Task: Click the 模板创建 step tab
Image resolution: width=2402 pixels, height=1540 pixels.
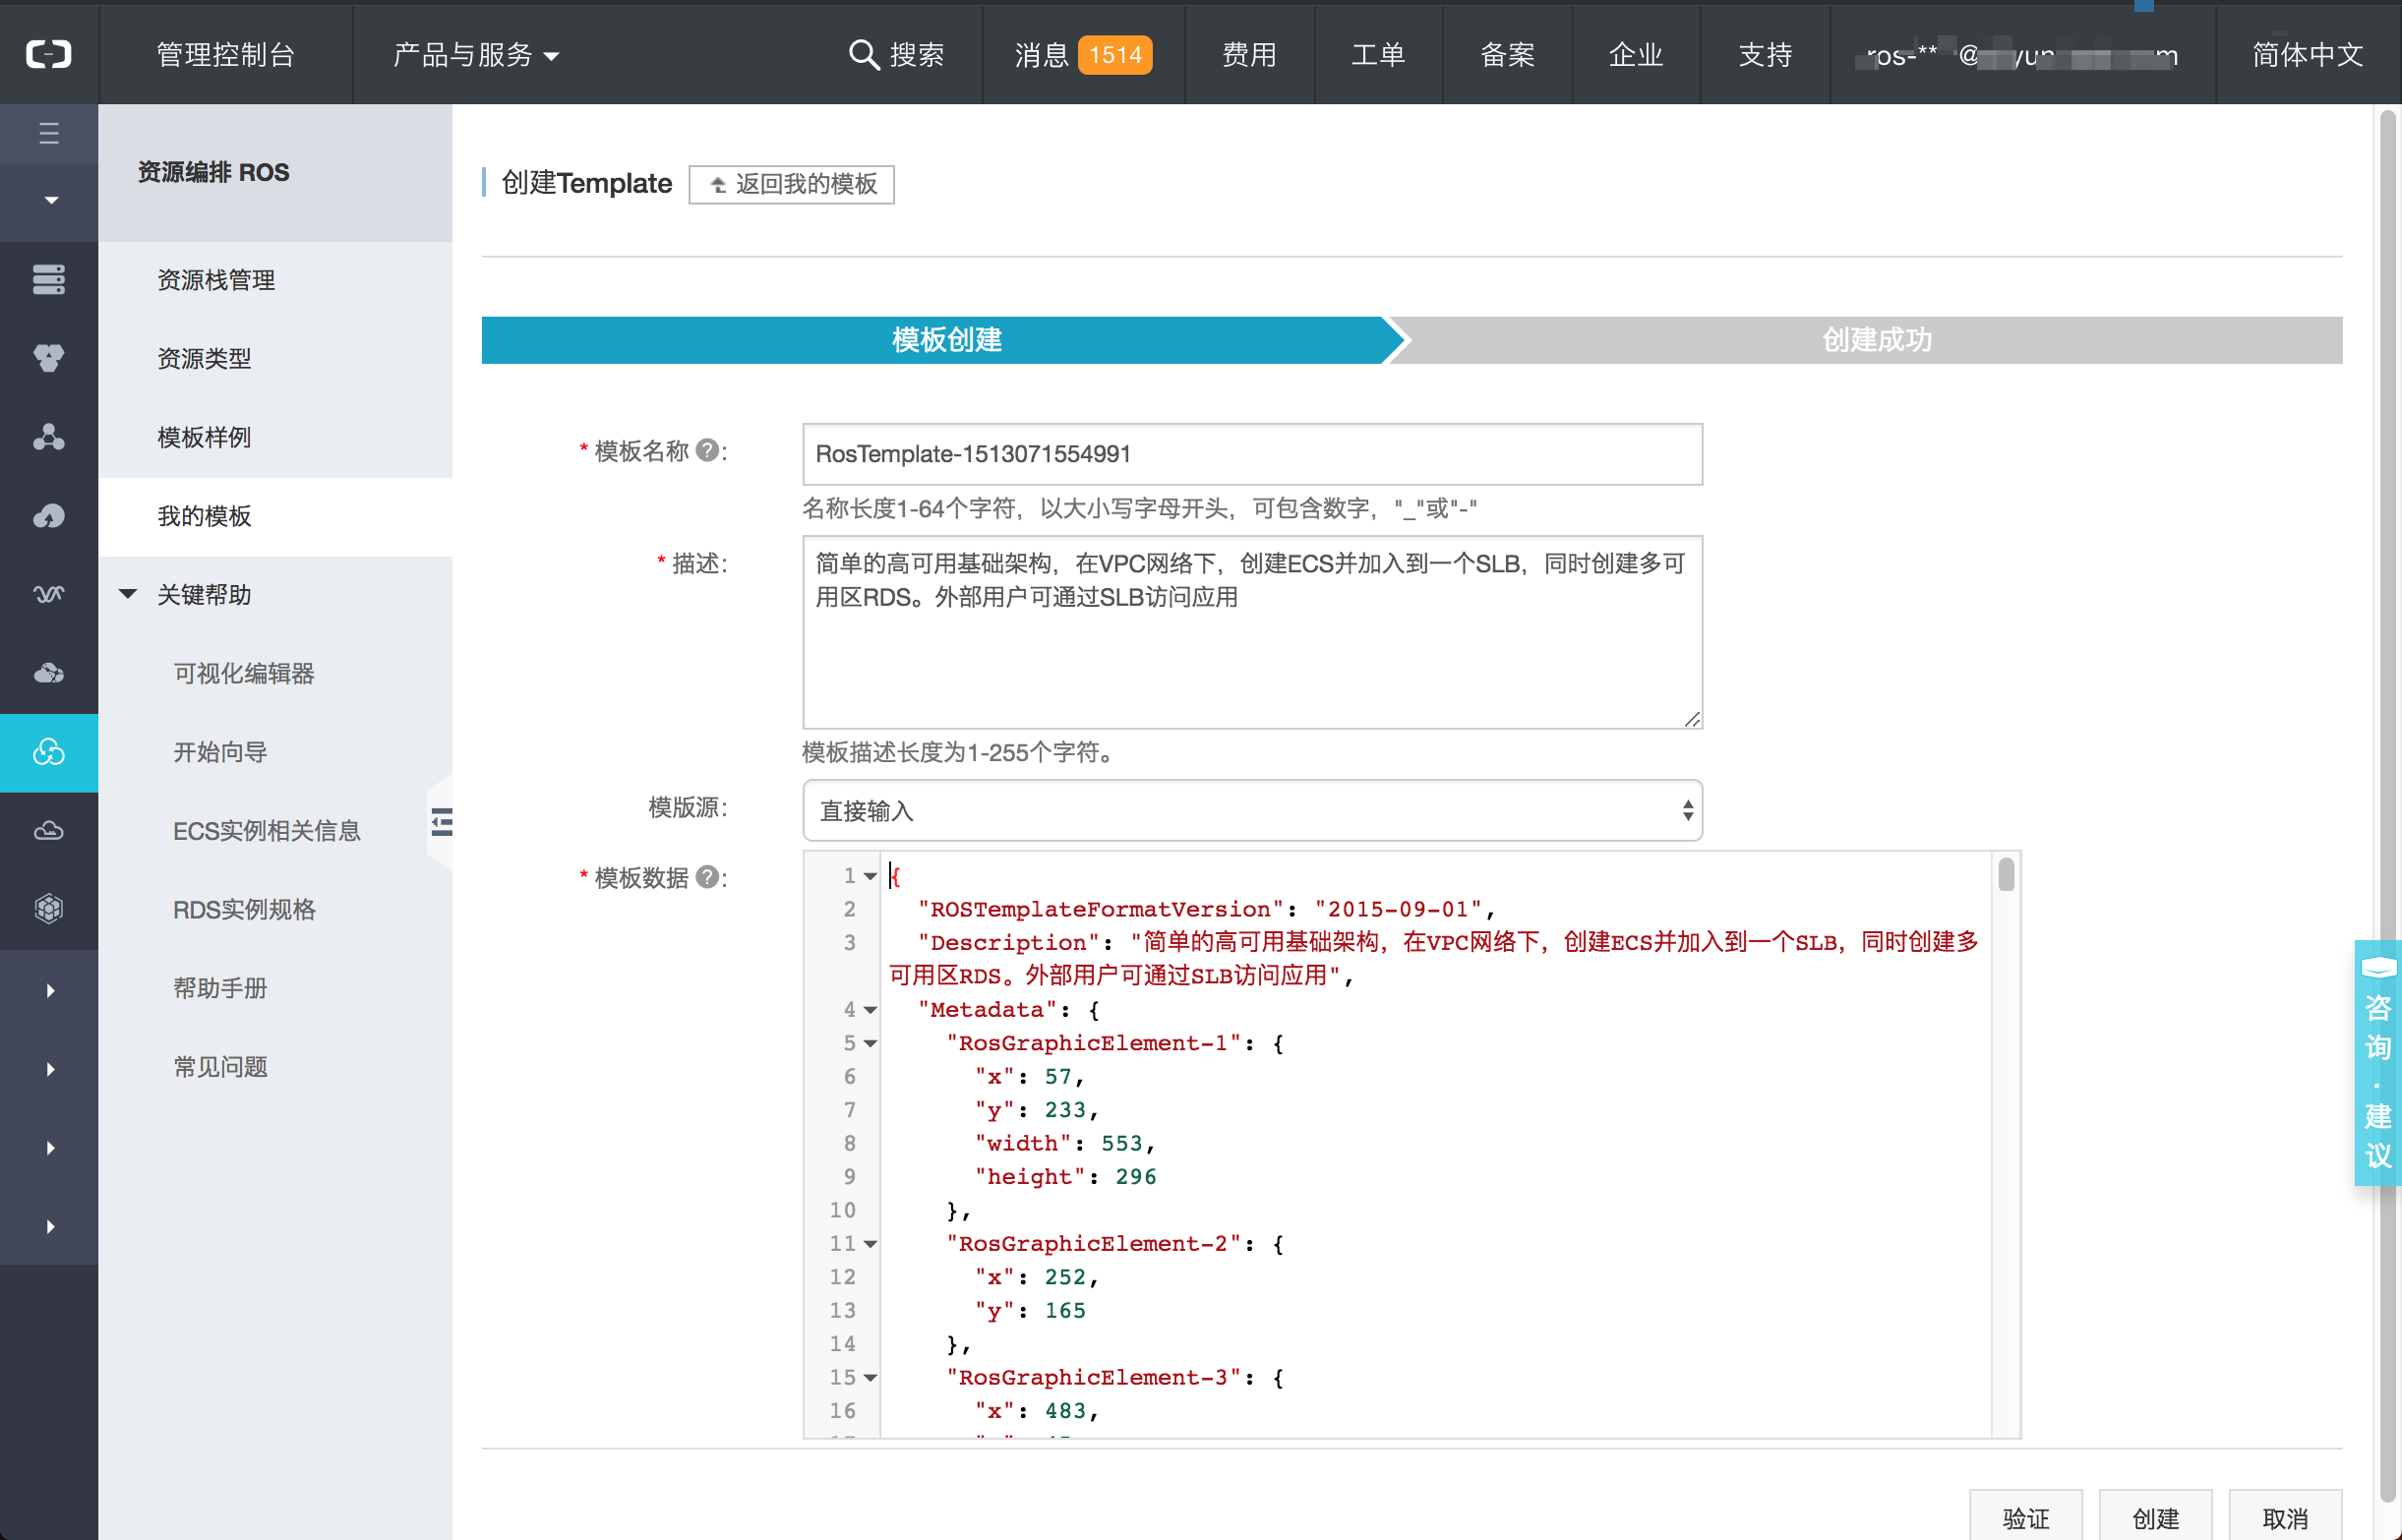Action: click(x=945, y=340)
